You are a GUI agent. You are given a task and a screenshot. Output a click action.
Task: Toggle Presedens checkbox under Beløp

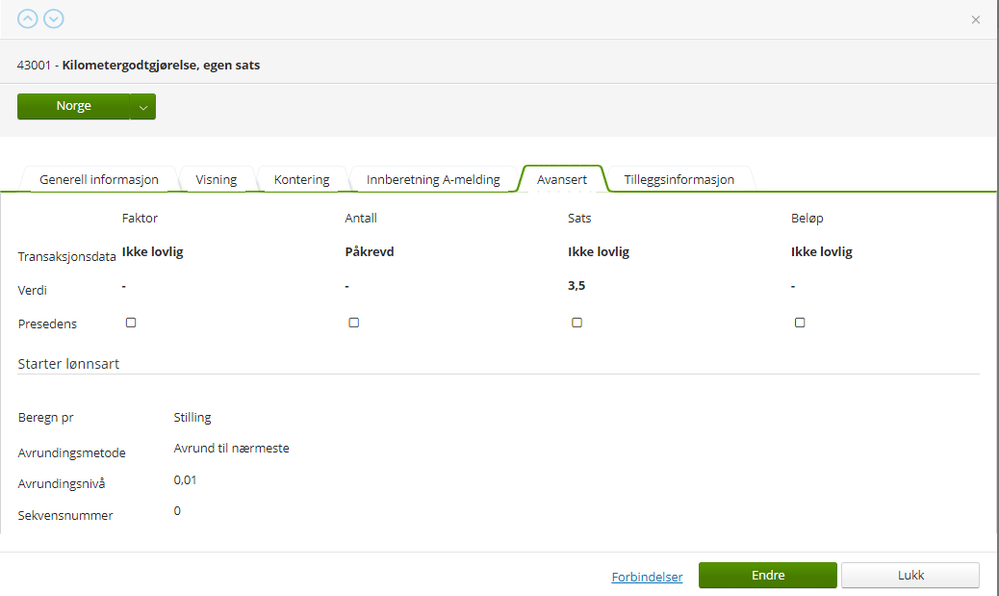tap(800, 323)
